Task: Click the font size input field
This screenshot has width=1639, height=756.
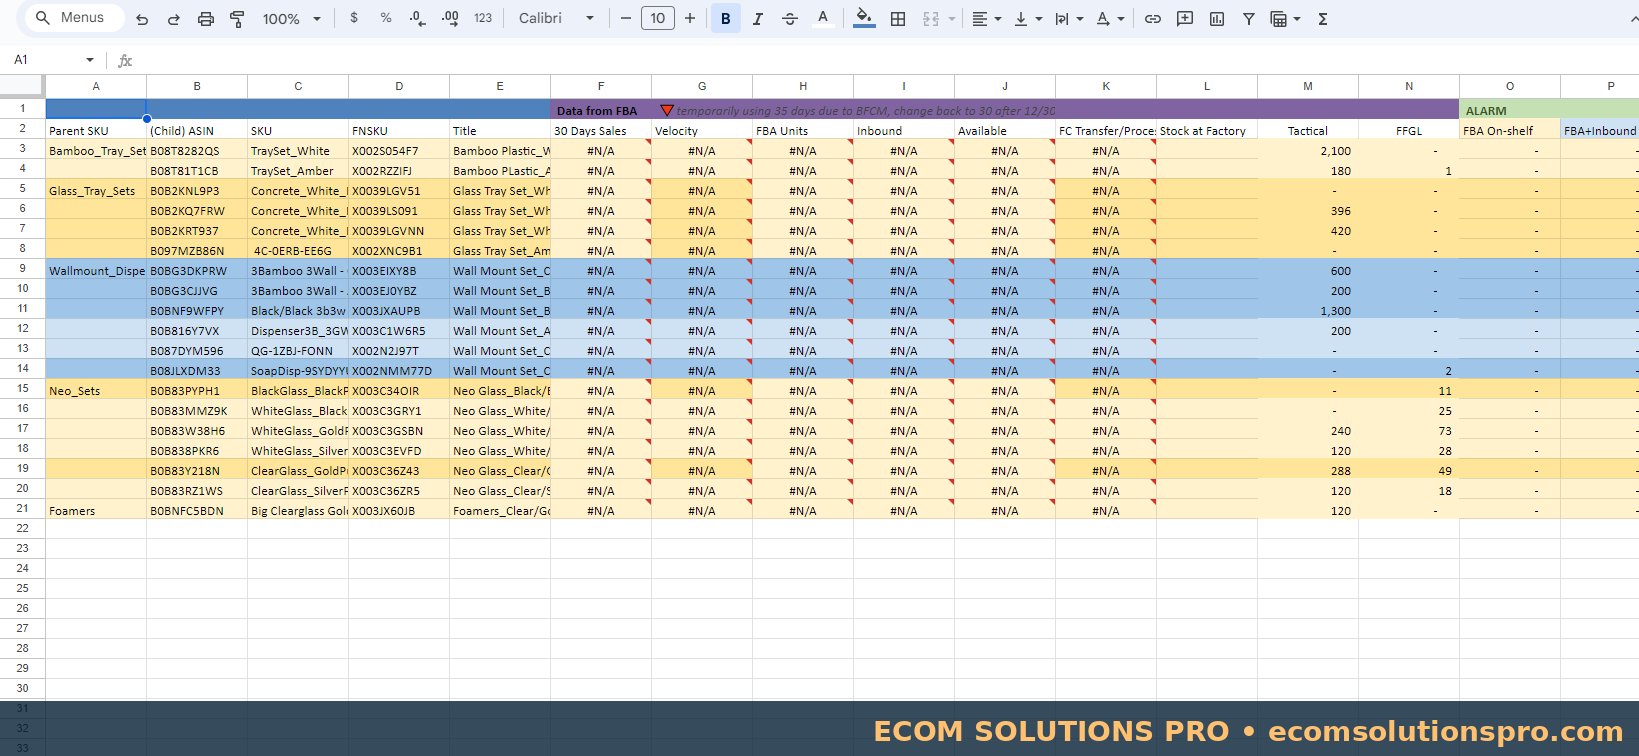Action: (x=658, y=18)
